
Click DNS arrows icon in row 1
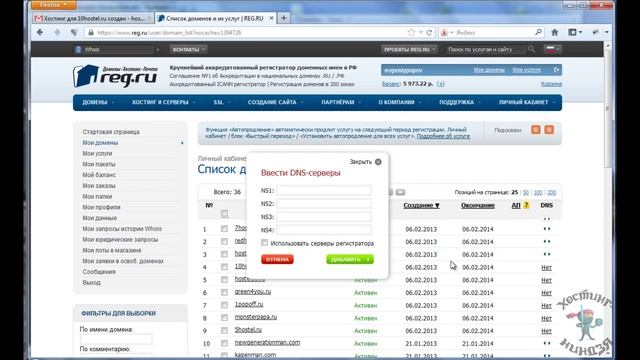547,229
